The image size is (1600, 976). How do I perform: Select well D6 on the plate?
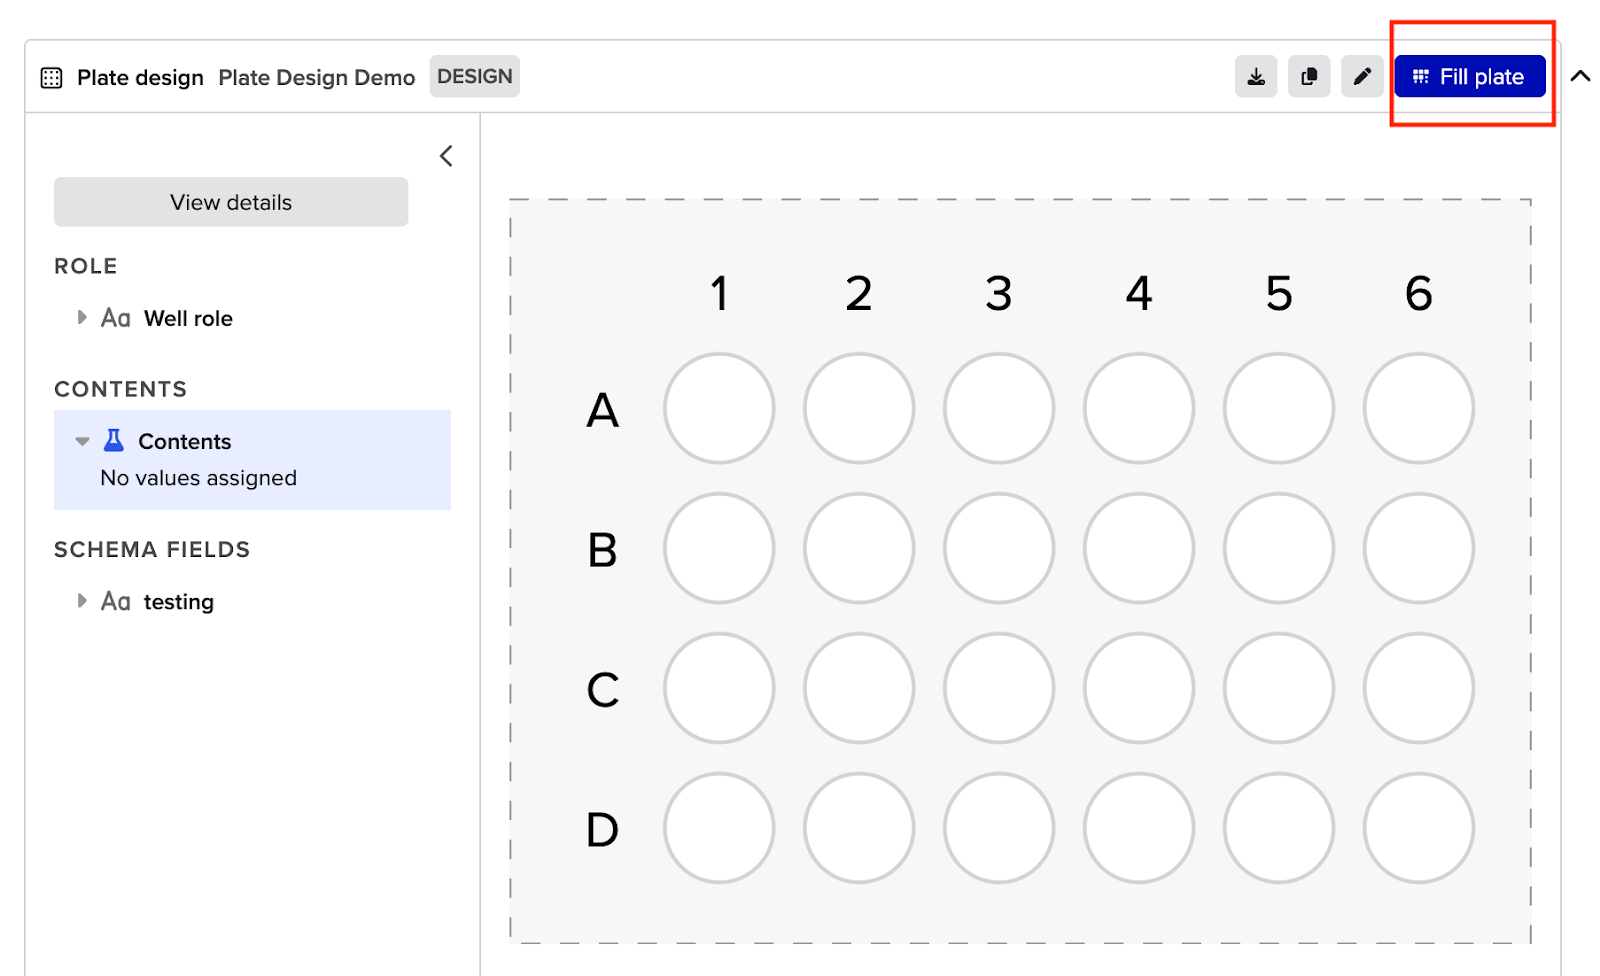1419,828
